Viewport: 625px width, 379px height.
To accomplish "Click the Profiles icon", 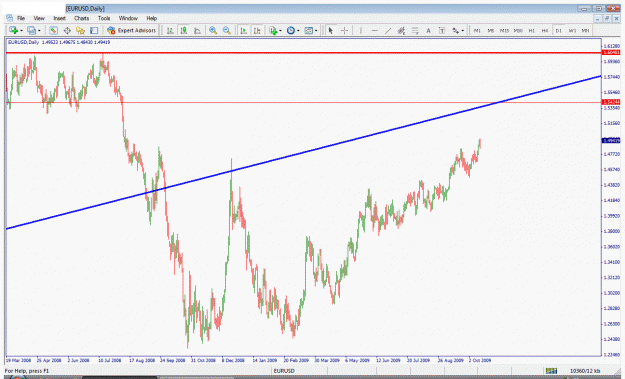I will pyautogui.click(x=31, y=30).
